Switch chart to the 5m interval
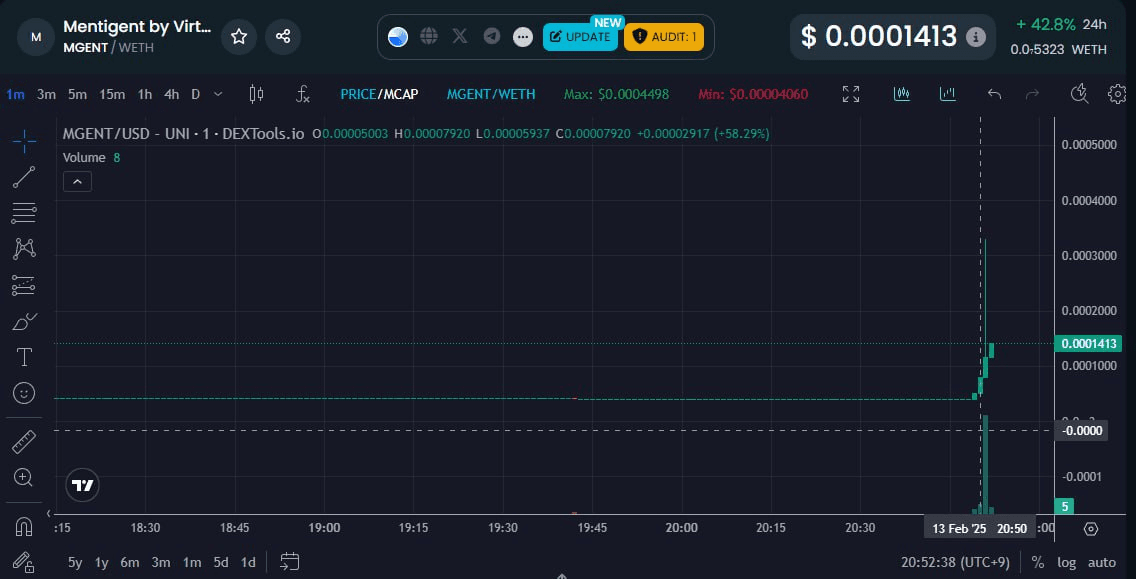Image resolution: width=1136 pixels, height=579 pixels. [x=78, y=94]
